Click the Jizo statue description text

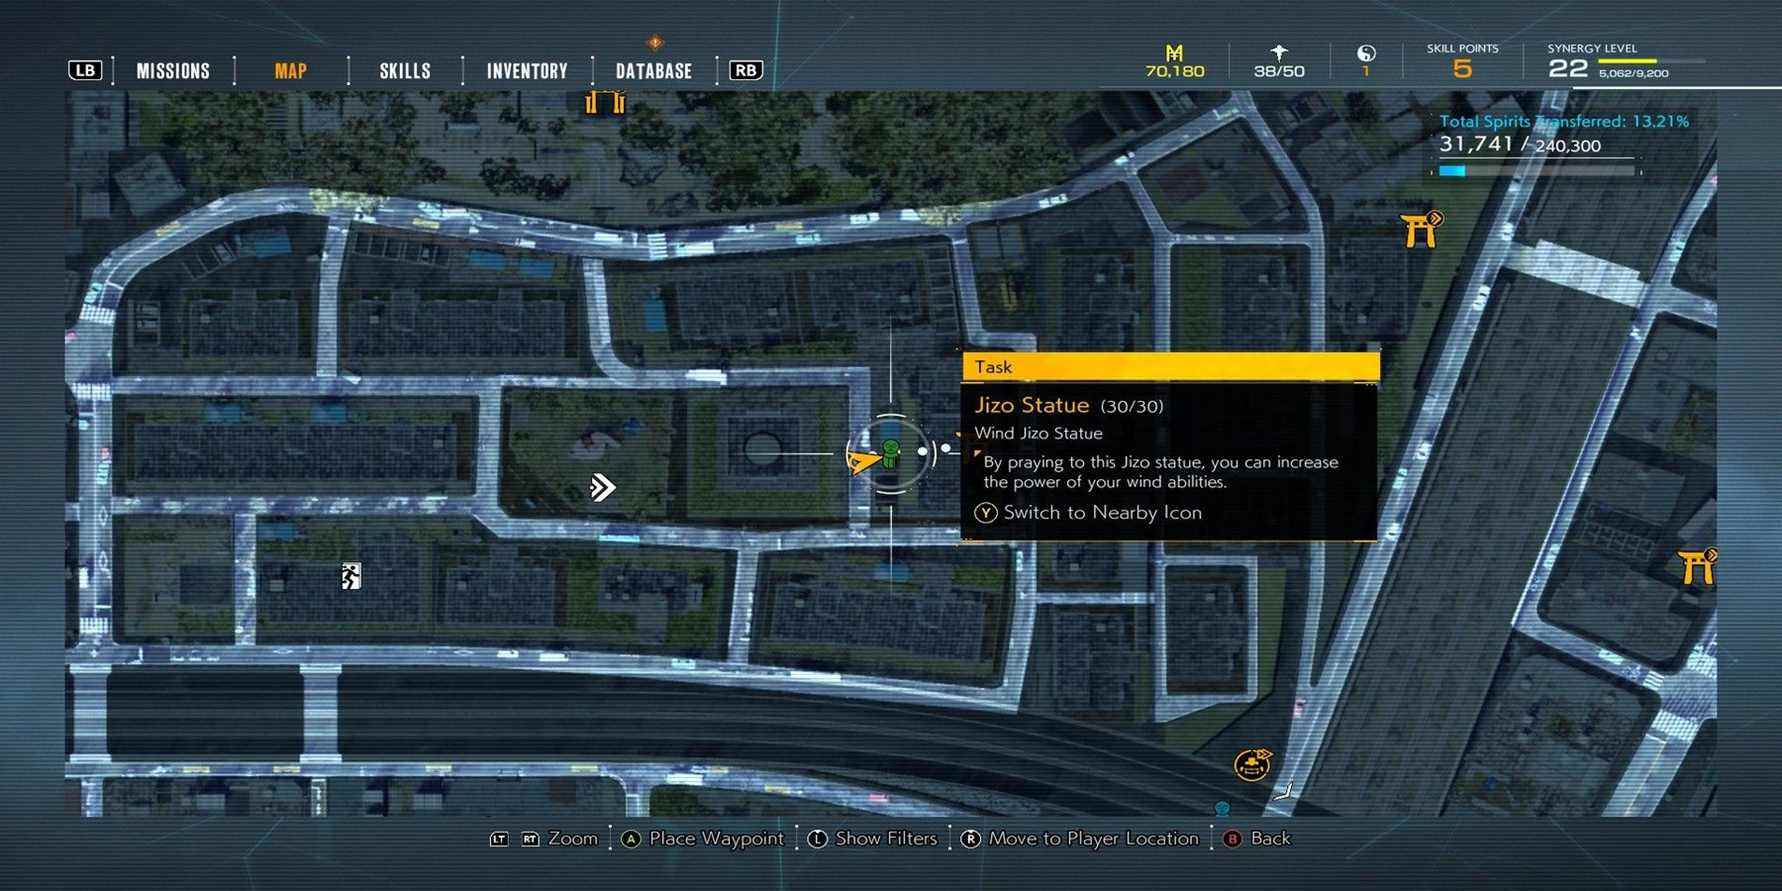pos(1160,472)
